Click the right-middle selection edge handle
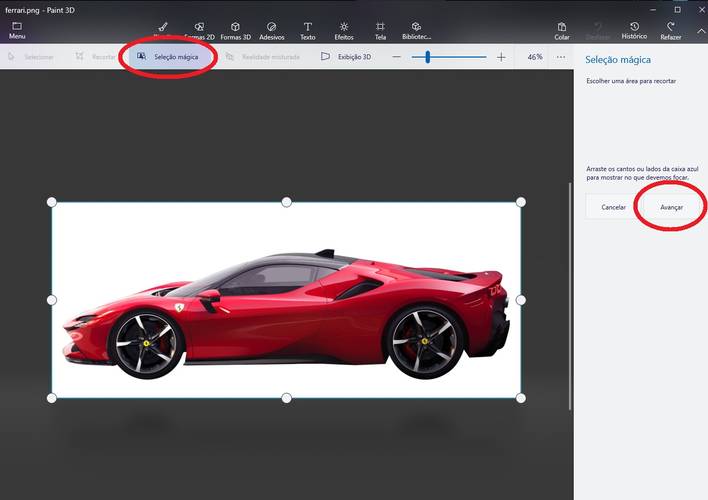 click(521, 300)
